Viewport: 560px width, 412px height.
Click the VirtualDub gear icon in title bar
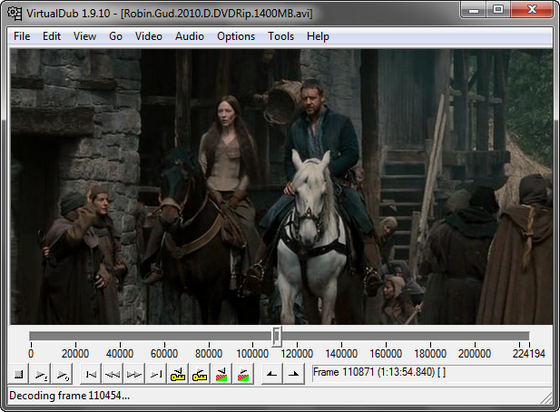tap(14, 13)
